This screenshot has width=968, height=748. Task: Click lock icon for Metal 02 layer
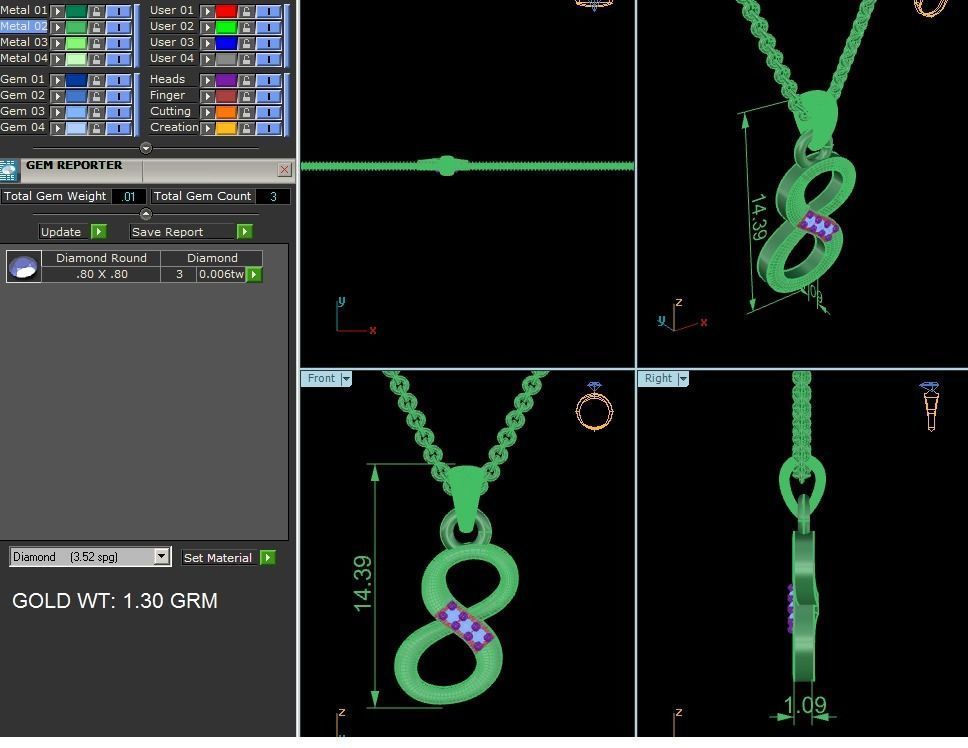pyautogui.click(x=96, y=27)
